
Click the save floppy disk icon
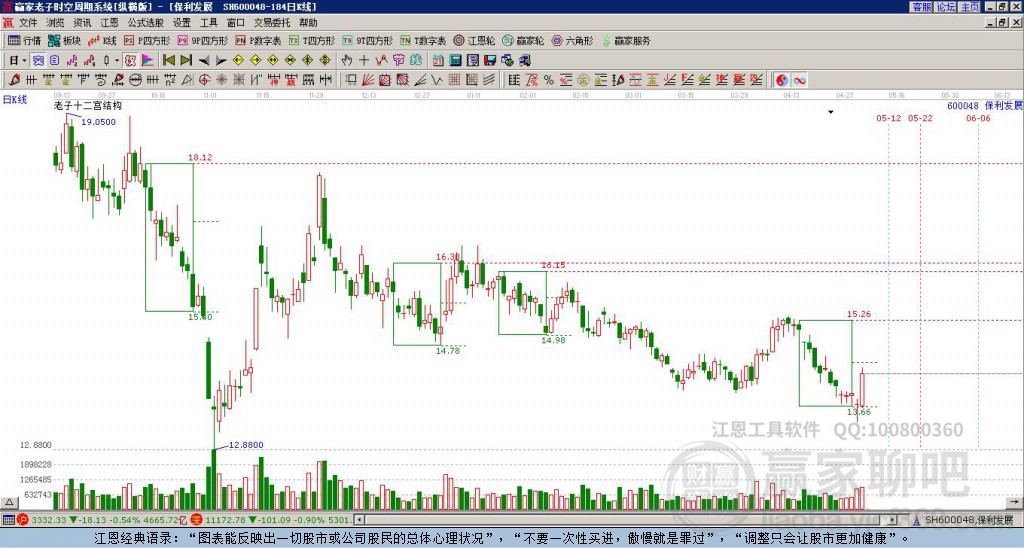(490, 61)
